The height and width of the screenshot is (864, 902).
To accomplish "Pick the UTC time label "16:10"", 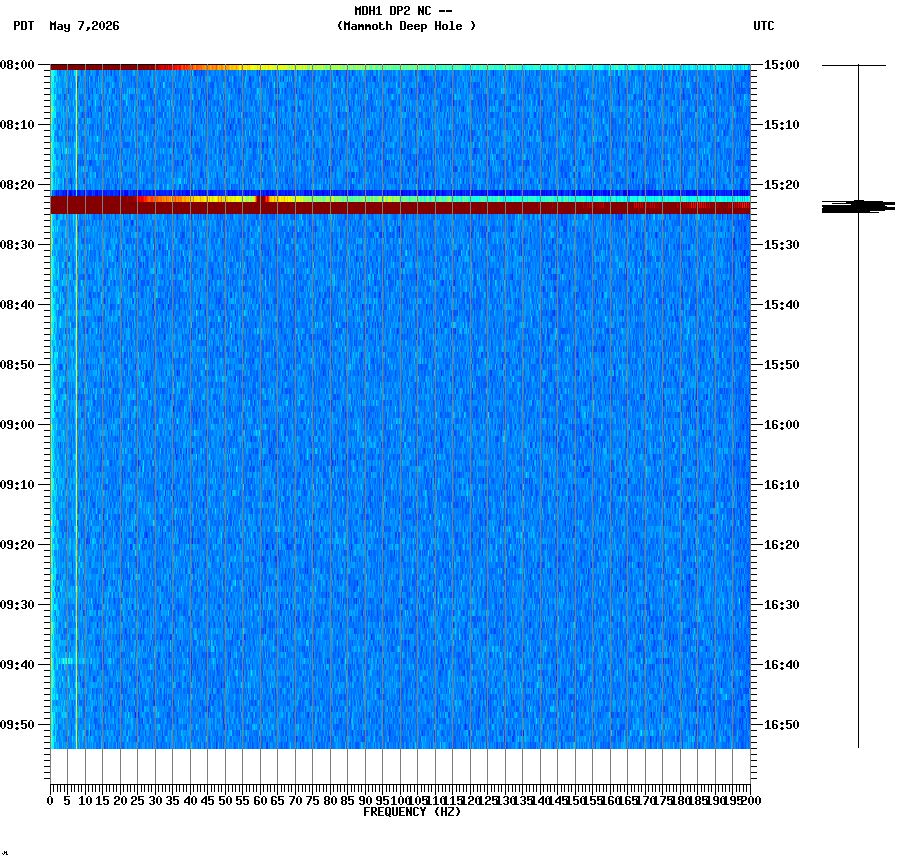I will pos(782,485).
